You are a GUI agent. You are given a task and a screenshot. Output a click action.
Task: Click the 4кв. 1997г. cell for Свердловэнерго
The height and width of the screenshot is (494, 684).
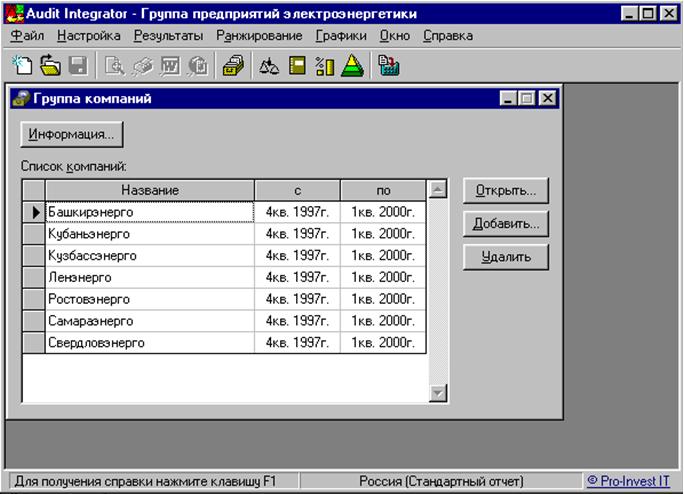click(297, 343)
